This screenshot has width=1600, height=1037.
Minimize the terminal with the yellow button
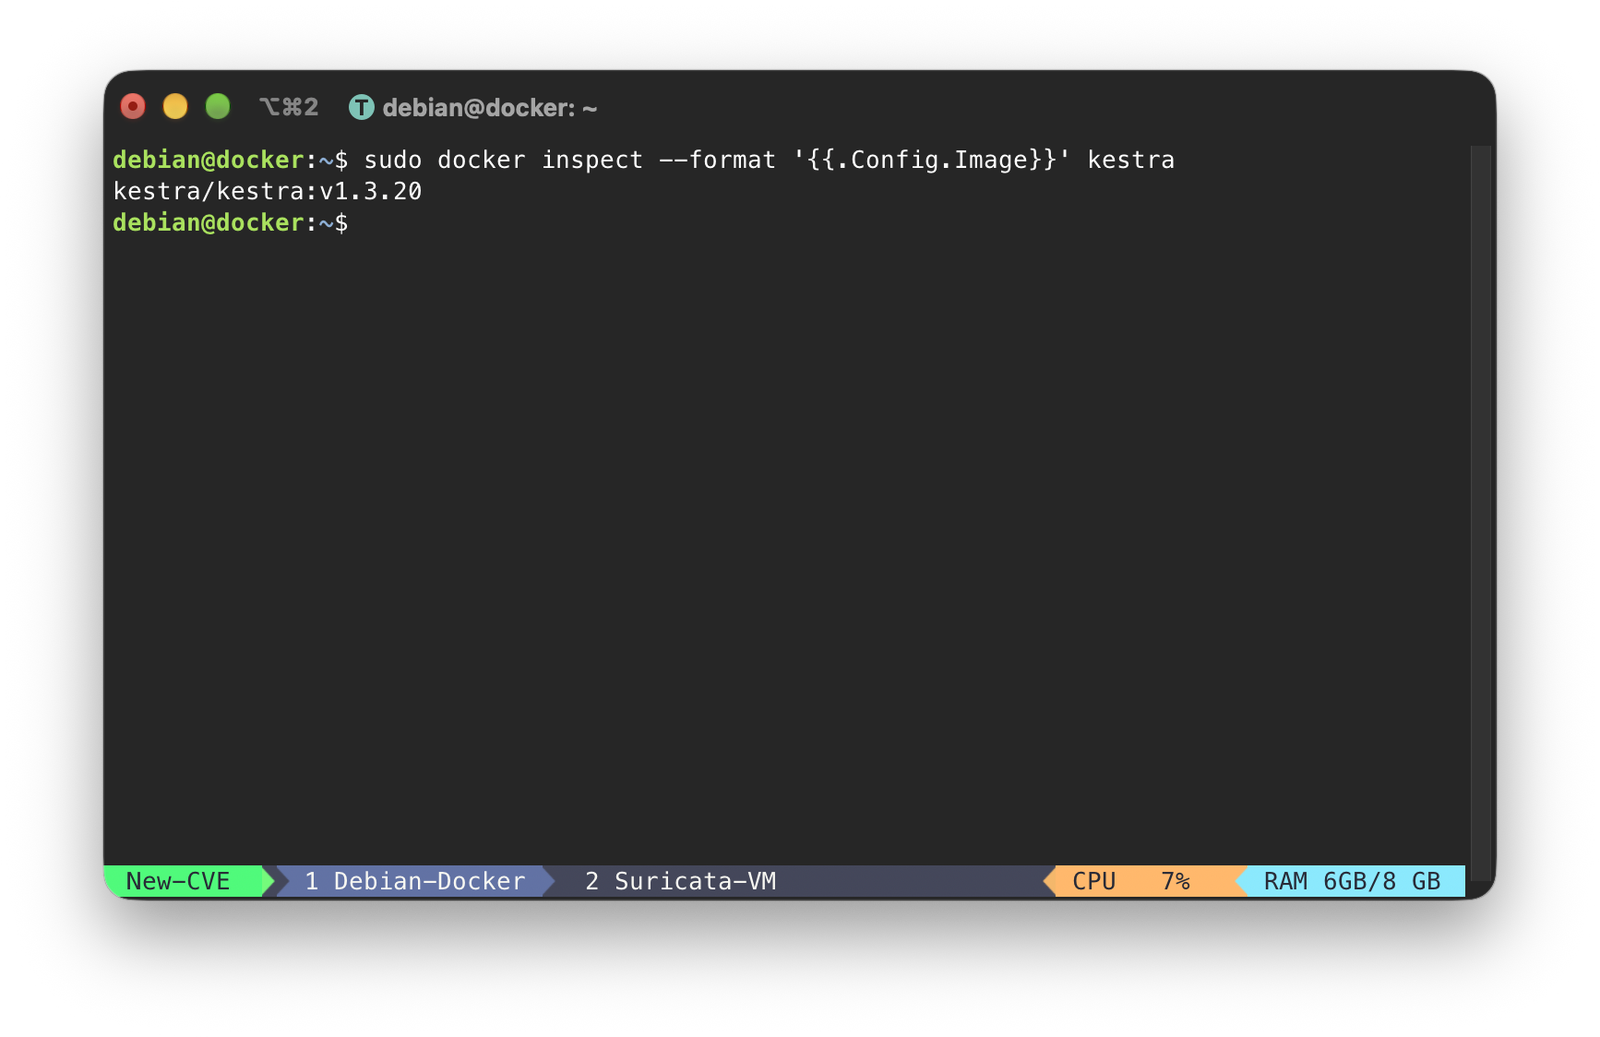point(175,107)
